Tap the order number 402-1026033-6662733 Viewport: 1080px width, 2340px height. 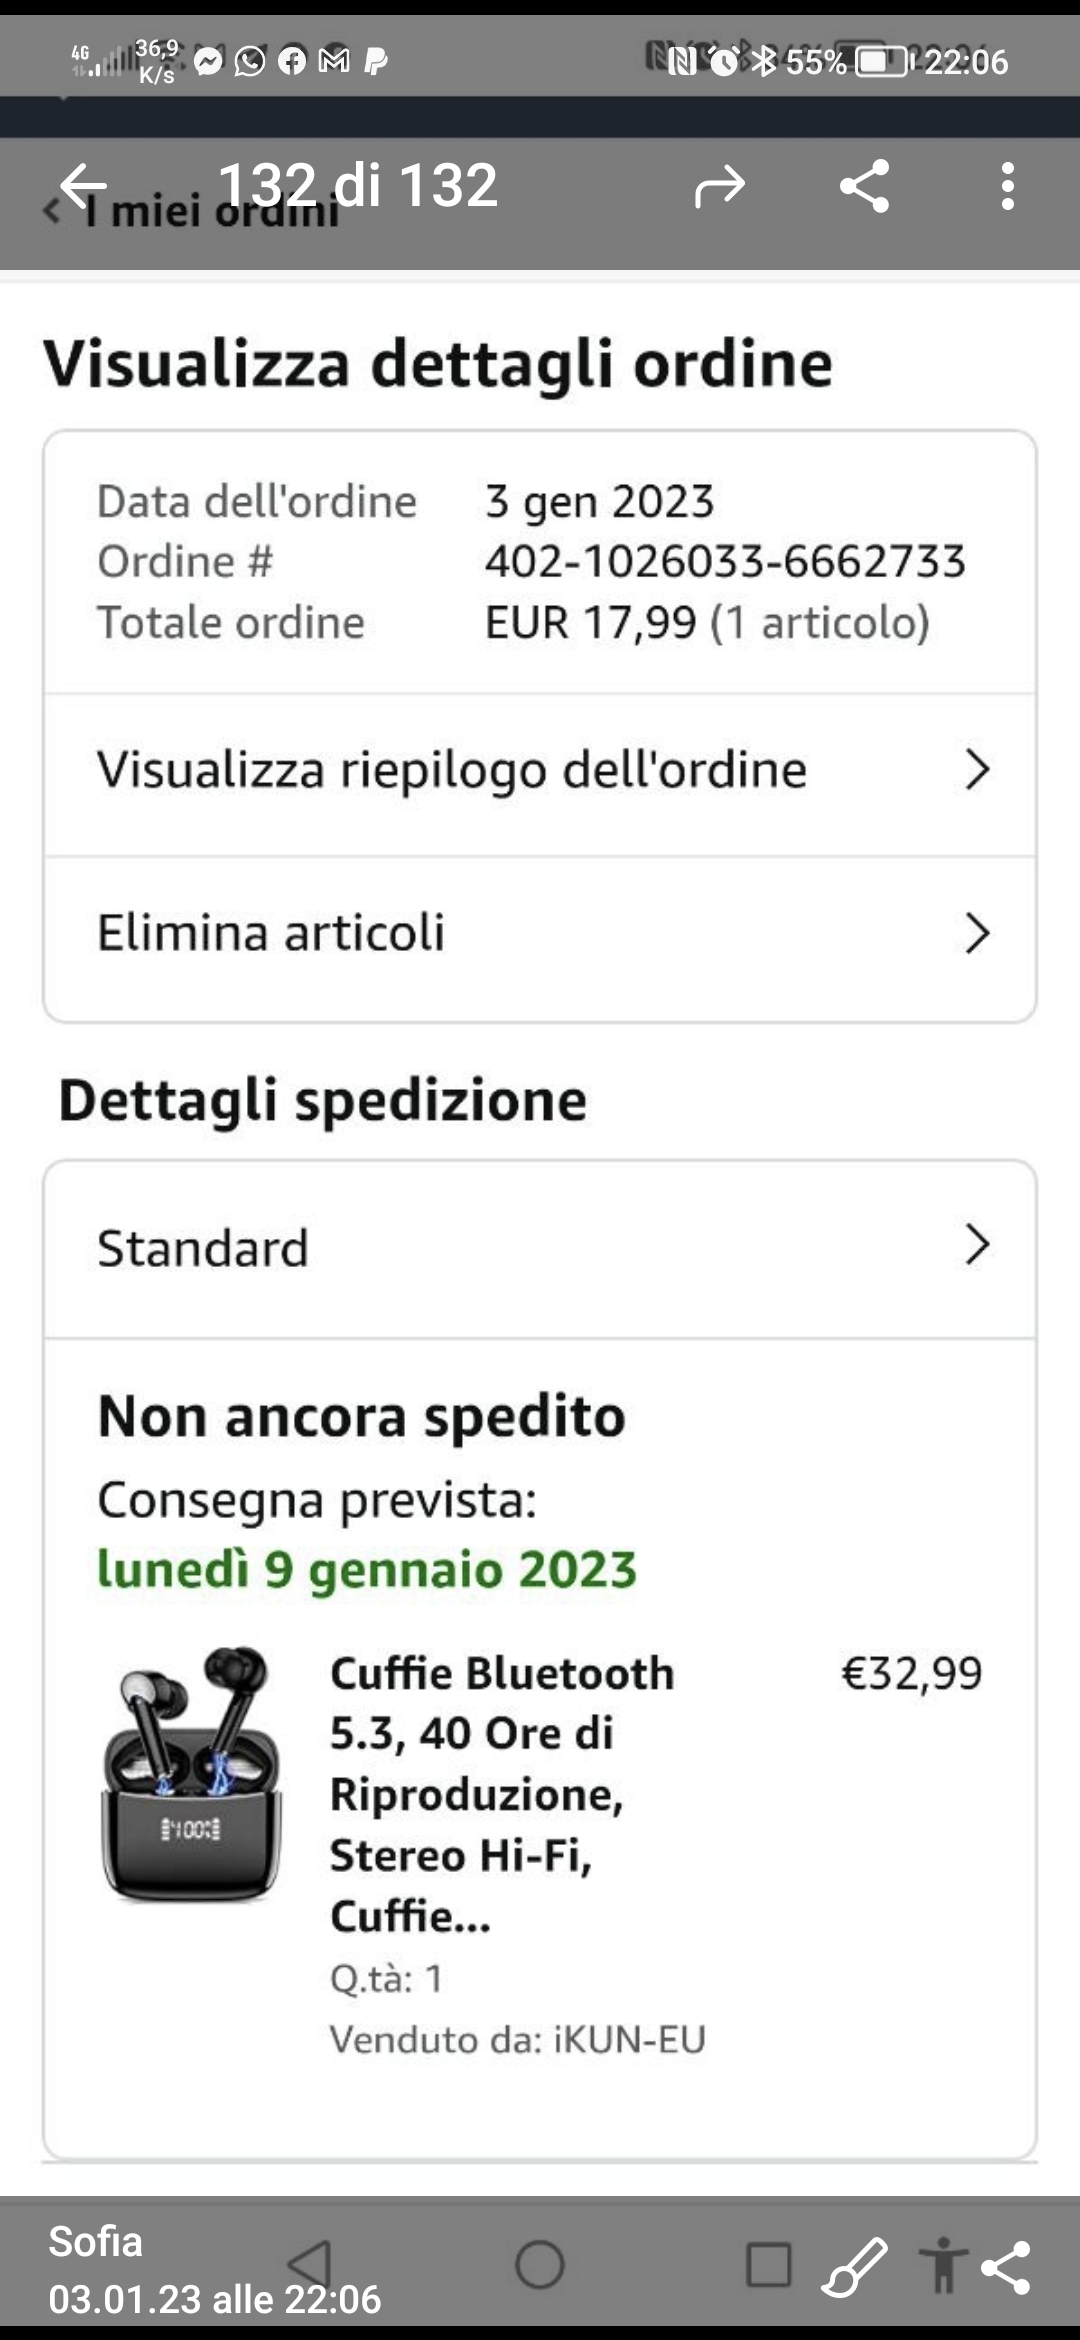click(x=725, y=561)
